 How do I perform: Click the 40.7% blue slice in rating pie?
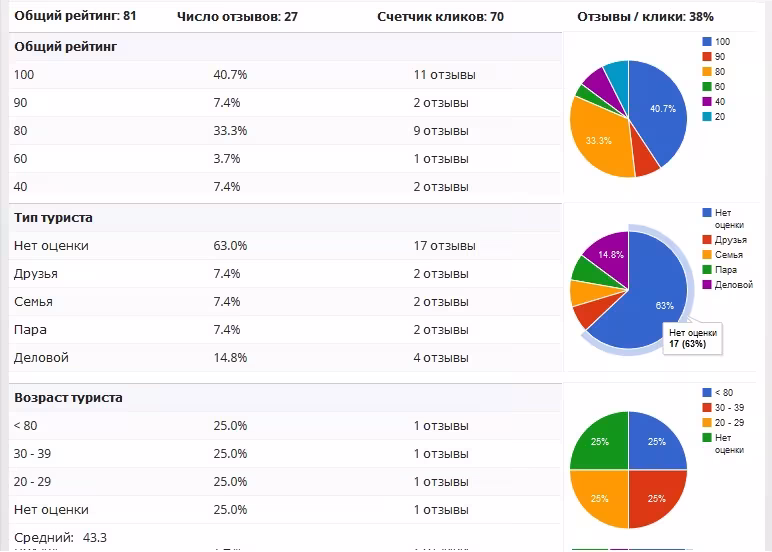tap(660, 108)
